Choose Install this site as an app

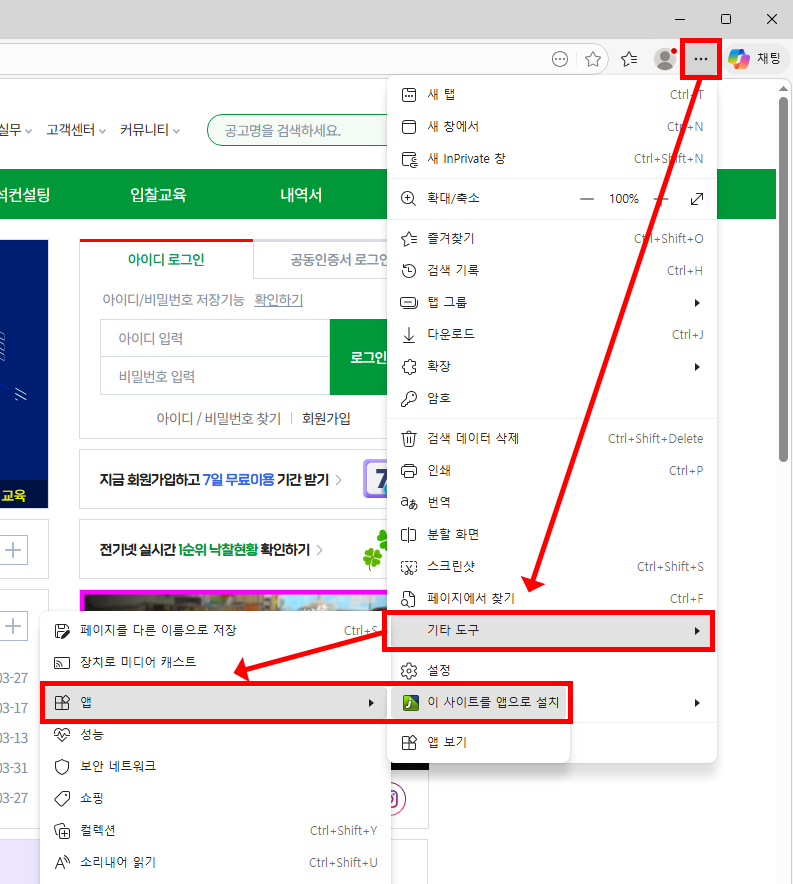480,702
